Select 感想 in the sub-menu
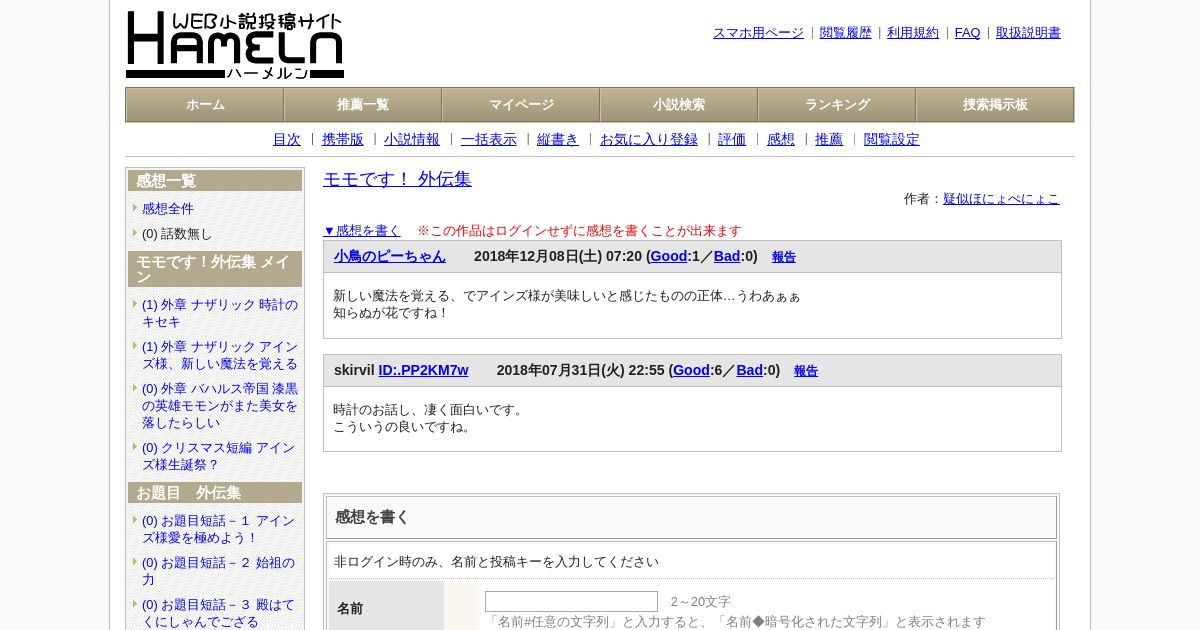Viewport: 1200px width, 630px height. [781, 140]
